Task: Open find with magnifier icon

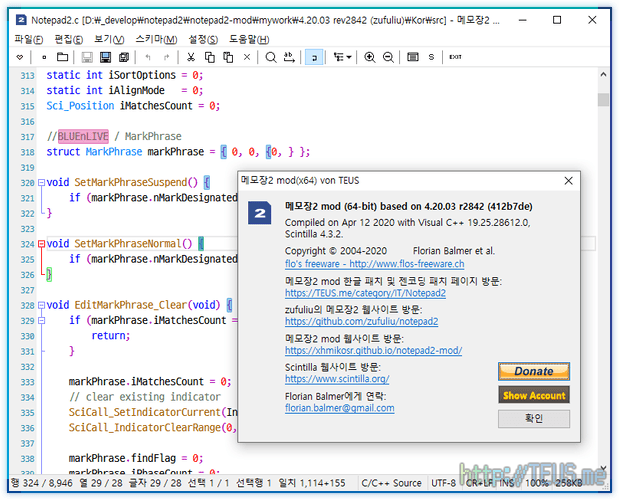Action: click(271, 57)
